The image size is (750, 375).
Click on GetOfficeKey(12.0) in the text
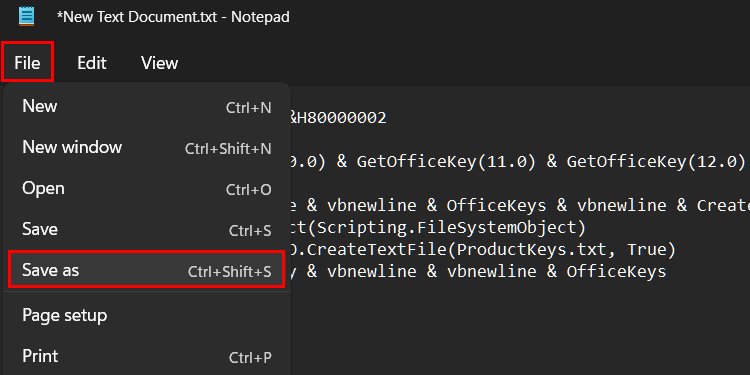pos(656,162)
